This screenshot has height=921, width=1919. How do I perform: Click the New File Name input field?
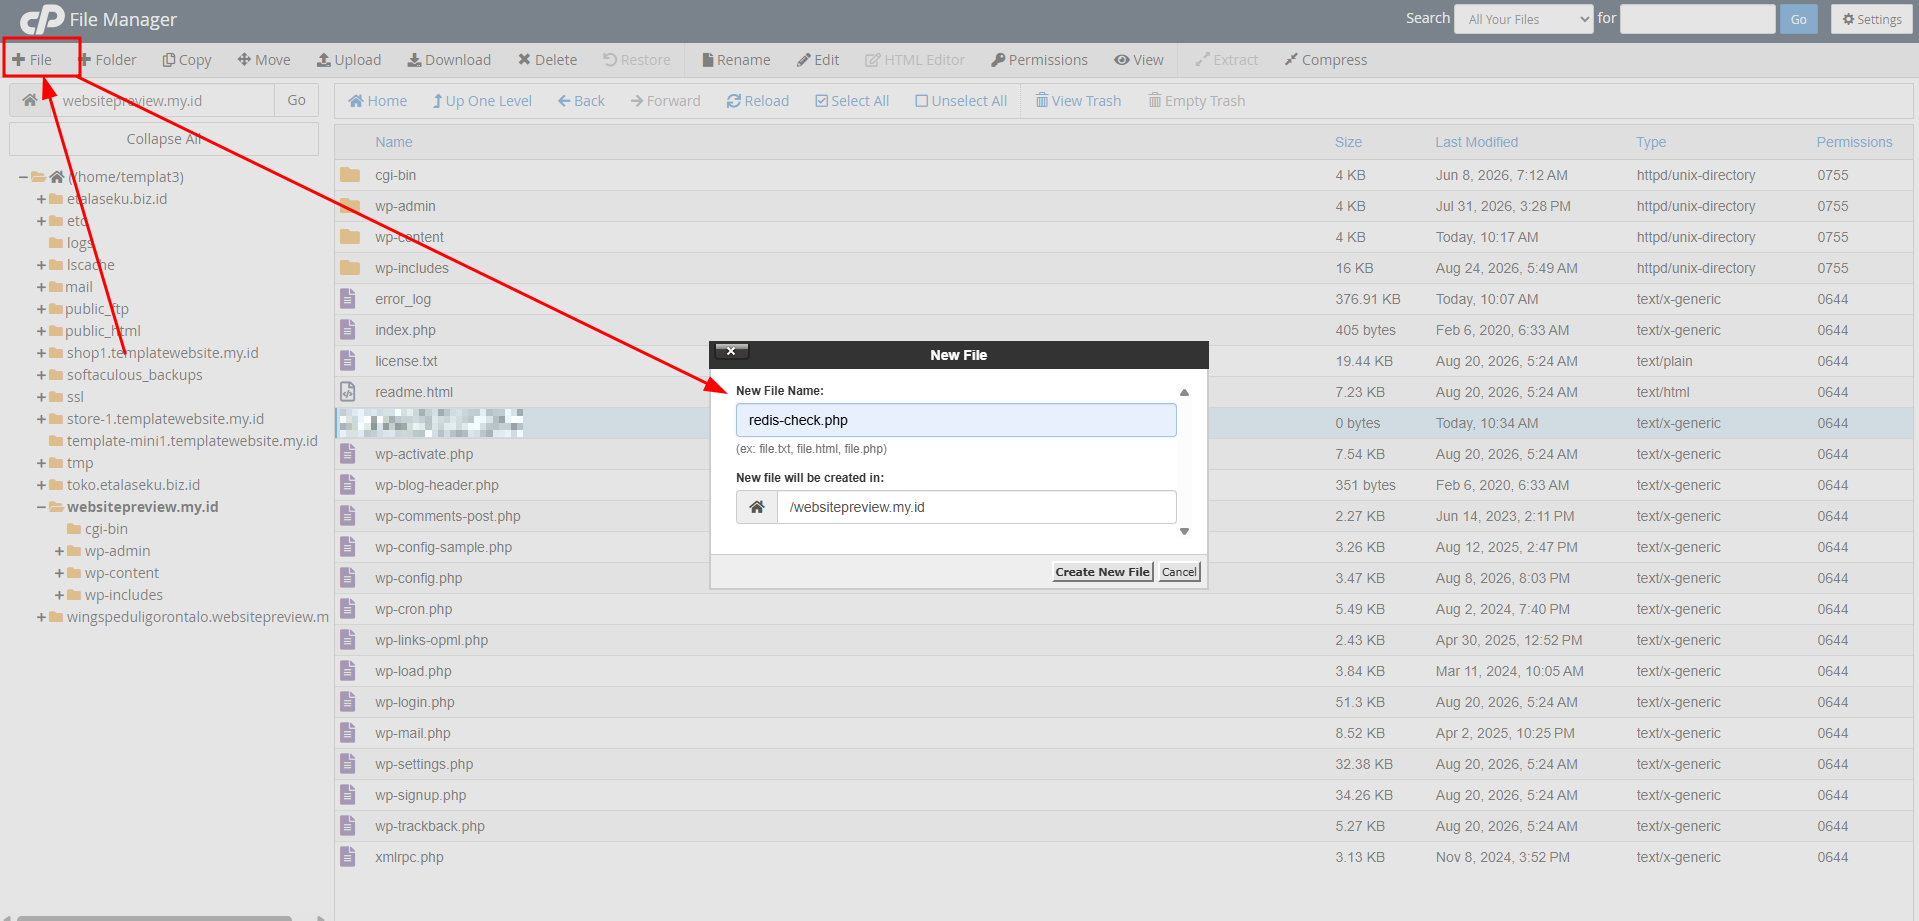956,420
